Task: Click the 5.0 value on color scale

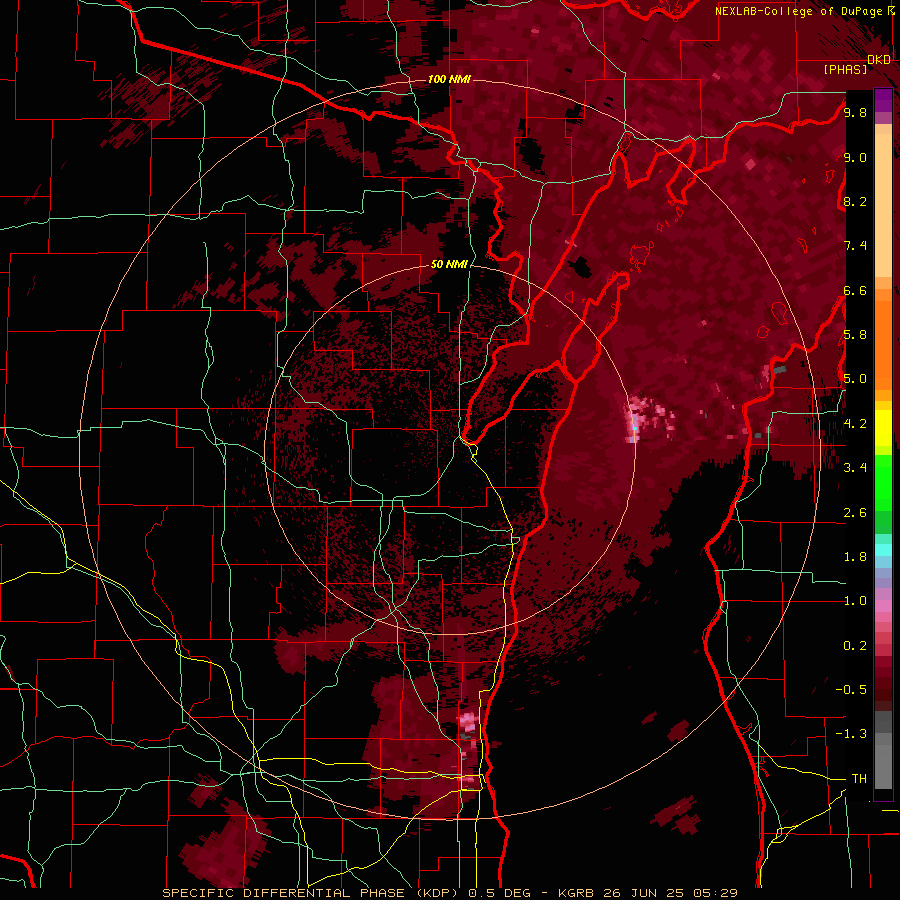Action: click(855, 379)
